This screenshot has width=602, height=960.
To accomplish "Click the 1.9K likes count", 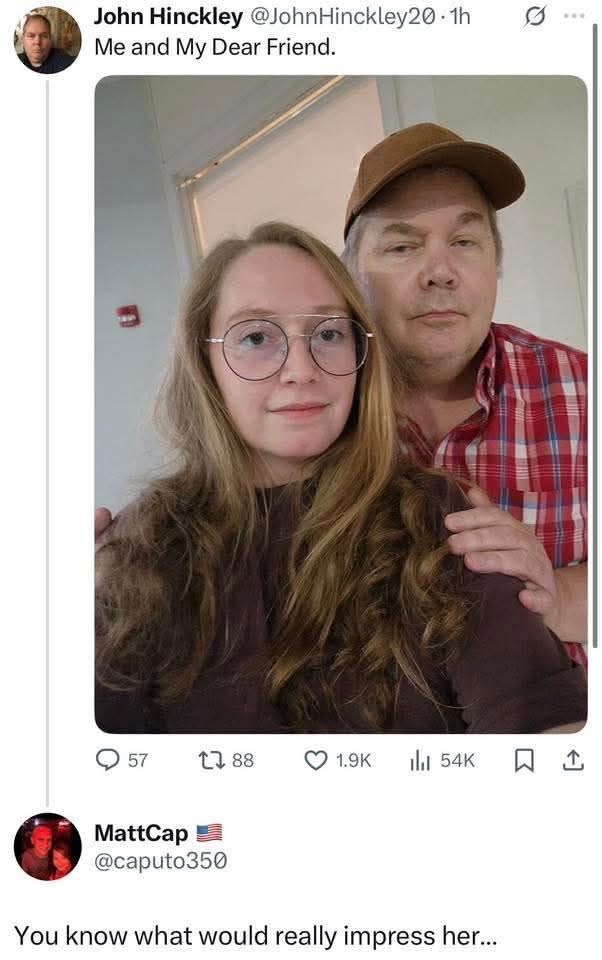I will 353,760.
